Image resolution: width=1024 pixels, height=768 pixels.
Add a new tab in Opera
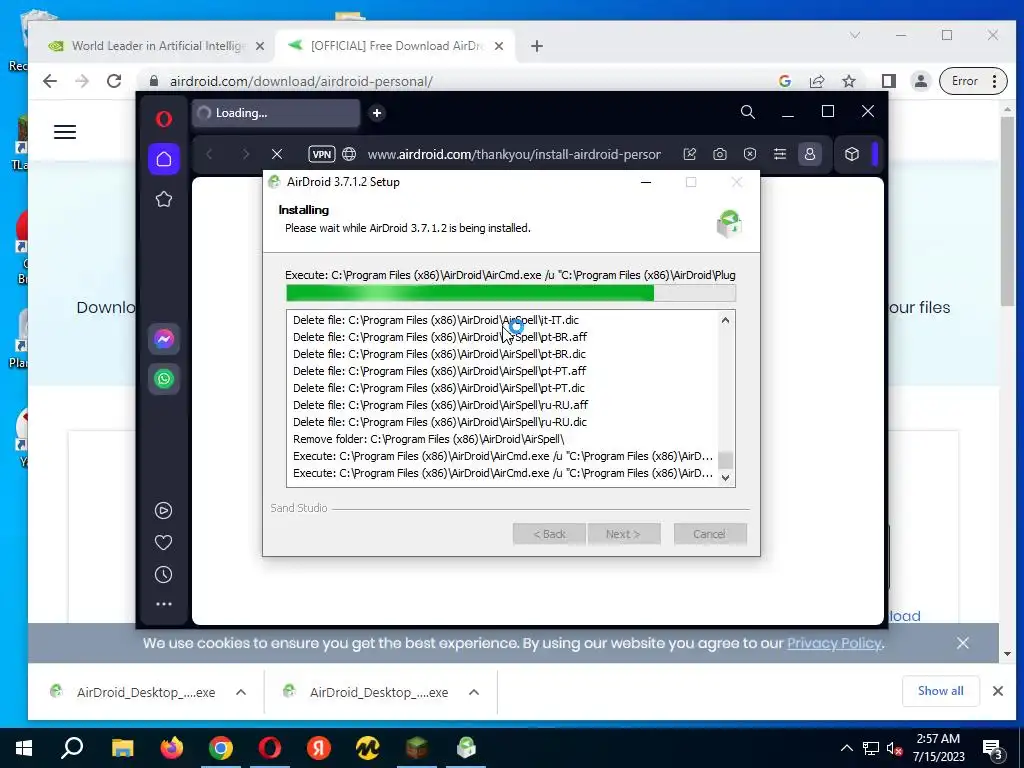[377, 113]
